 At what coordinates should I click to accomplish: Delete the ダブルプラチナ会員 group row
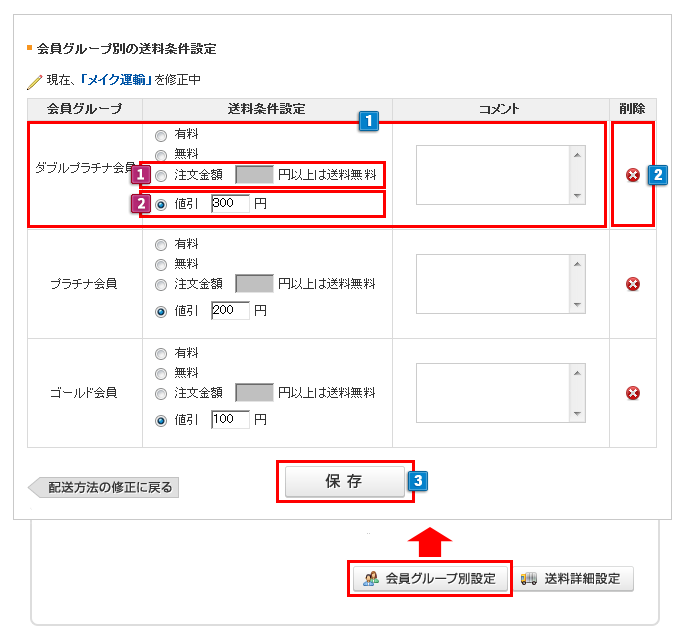632,176
